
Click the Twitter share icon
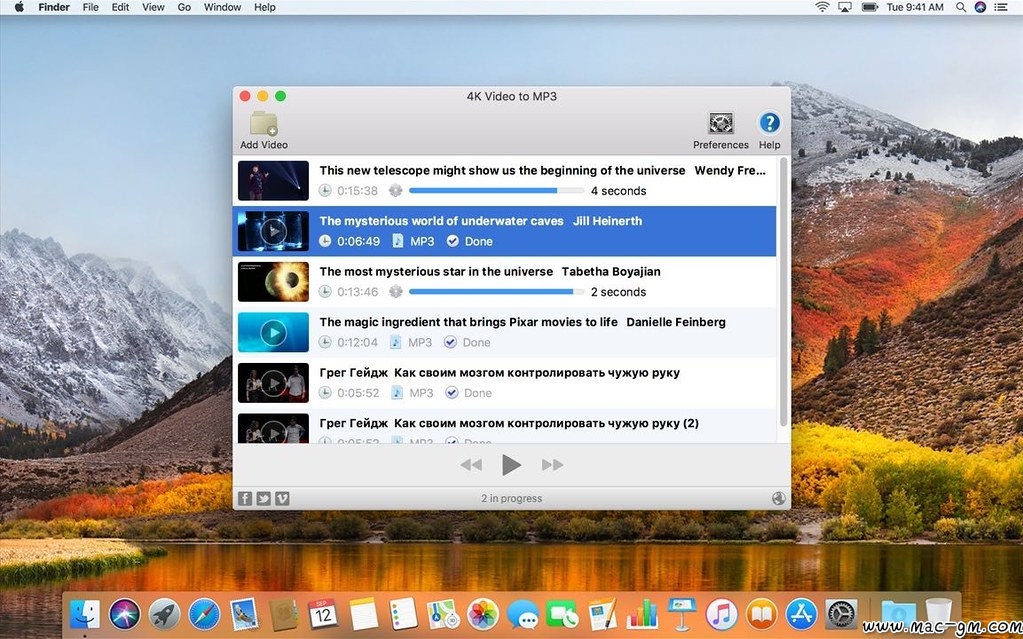pyautogui.click(x=264, y=499)
